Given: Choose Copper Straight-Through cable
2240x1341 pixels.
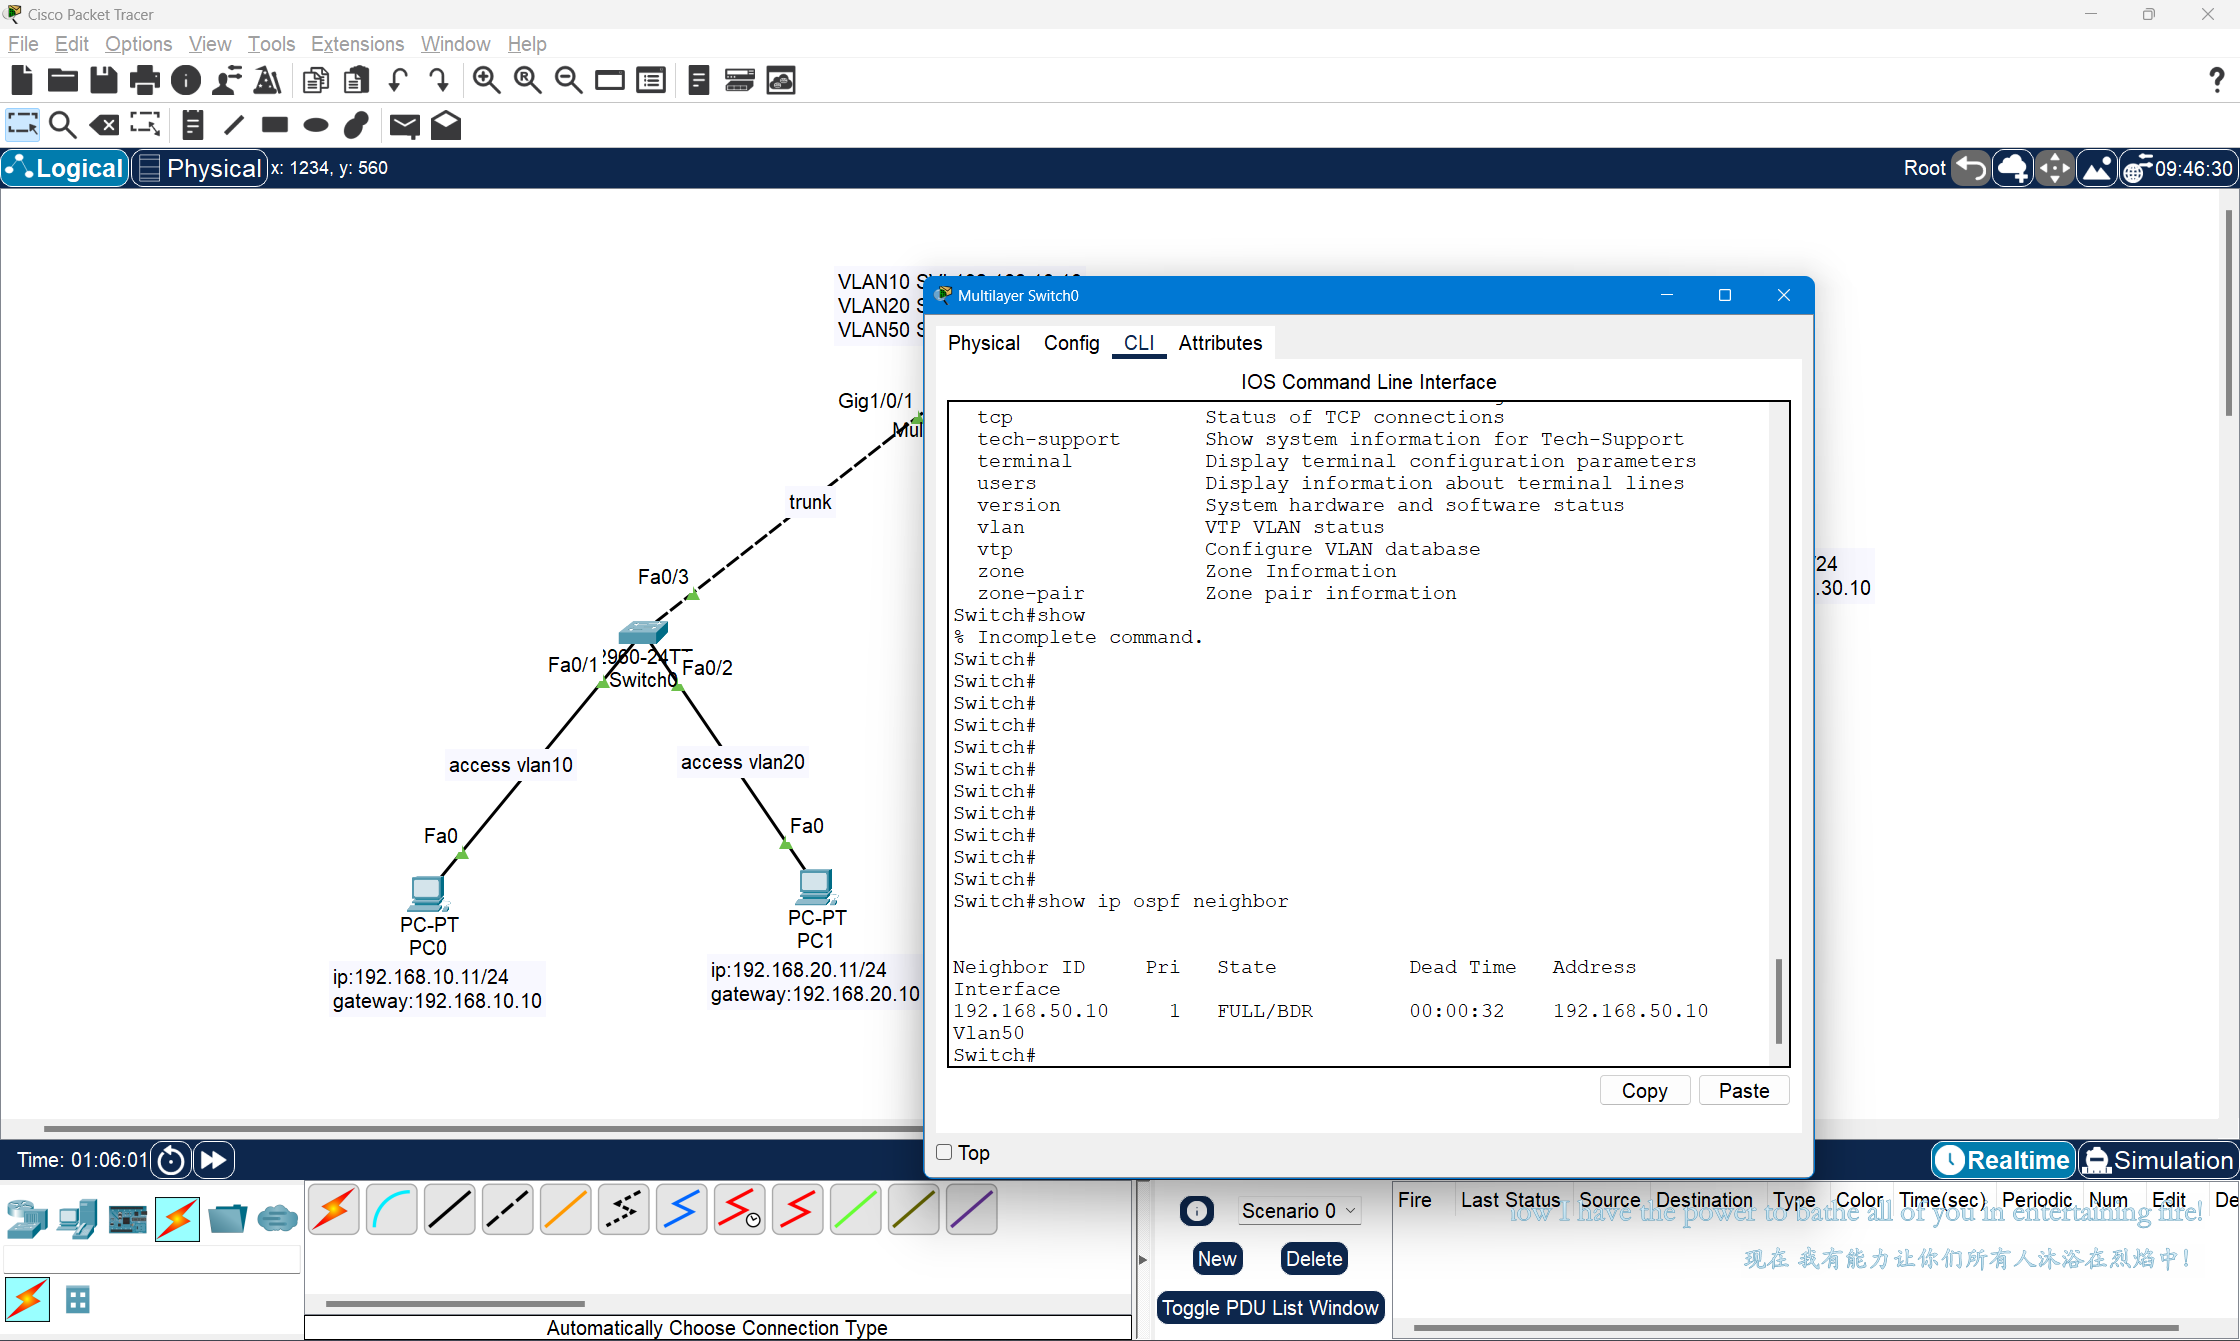Looking at the screenshot, I should [x=450, y=1209].
